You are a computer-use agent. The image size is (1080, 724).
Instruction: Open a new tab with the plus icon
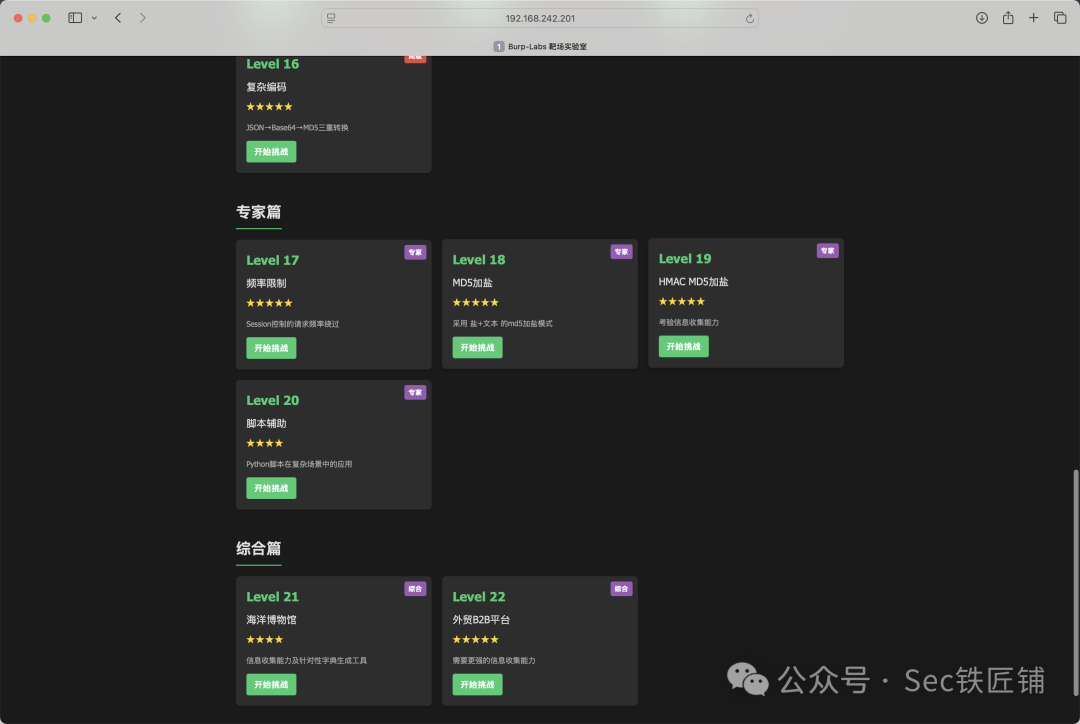pyautogui.click(x=1034, y=17)
